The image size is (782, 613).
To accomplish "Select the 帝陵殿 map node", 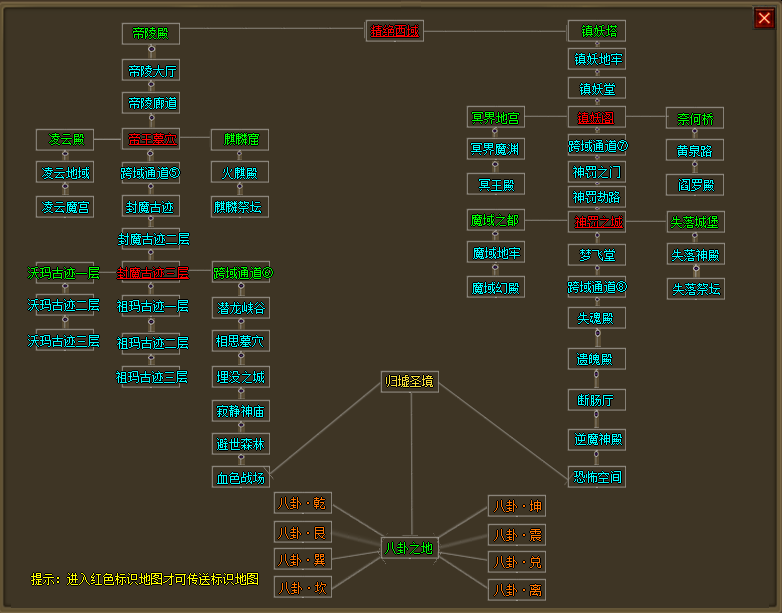I will 151,34.
